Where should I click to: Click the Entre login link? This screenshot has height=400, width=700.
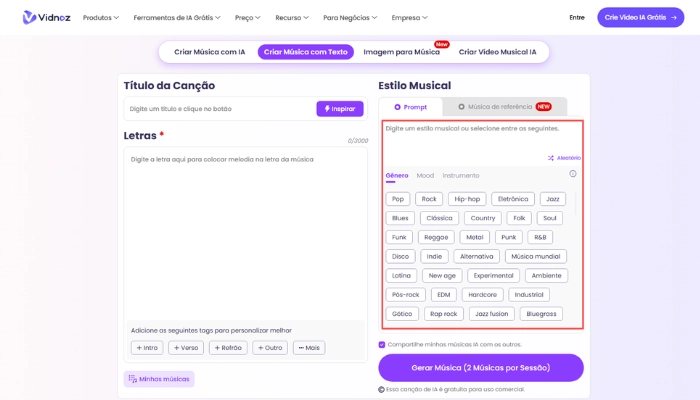577,17
